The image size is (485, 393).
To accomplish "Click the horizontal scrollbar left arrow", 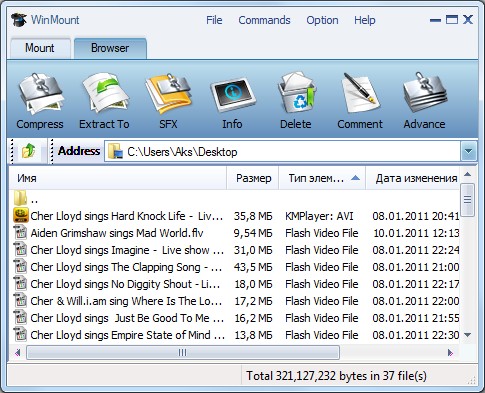I will point(18,352).
